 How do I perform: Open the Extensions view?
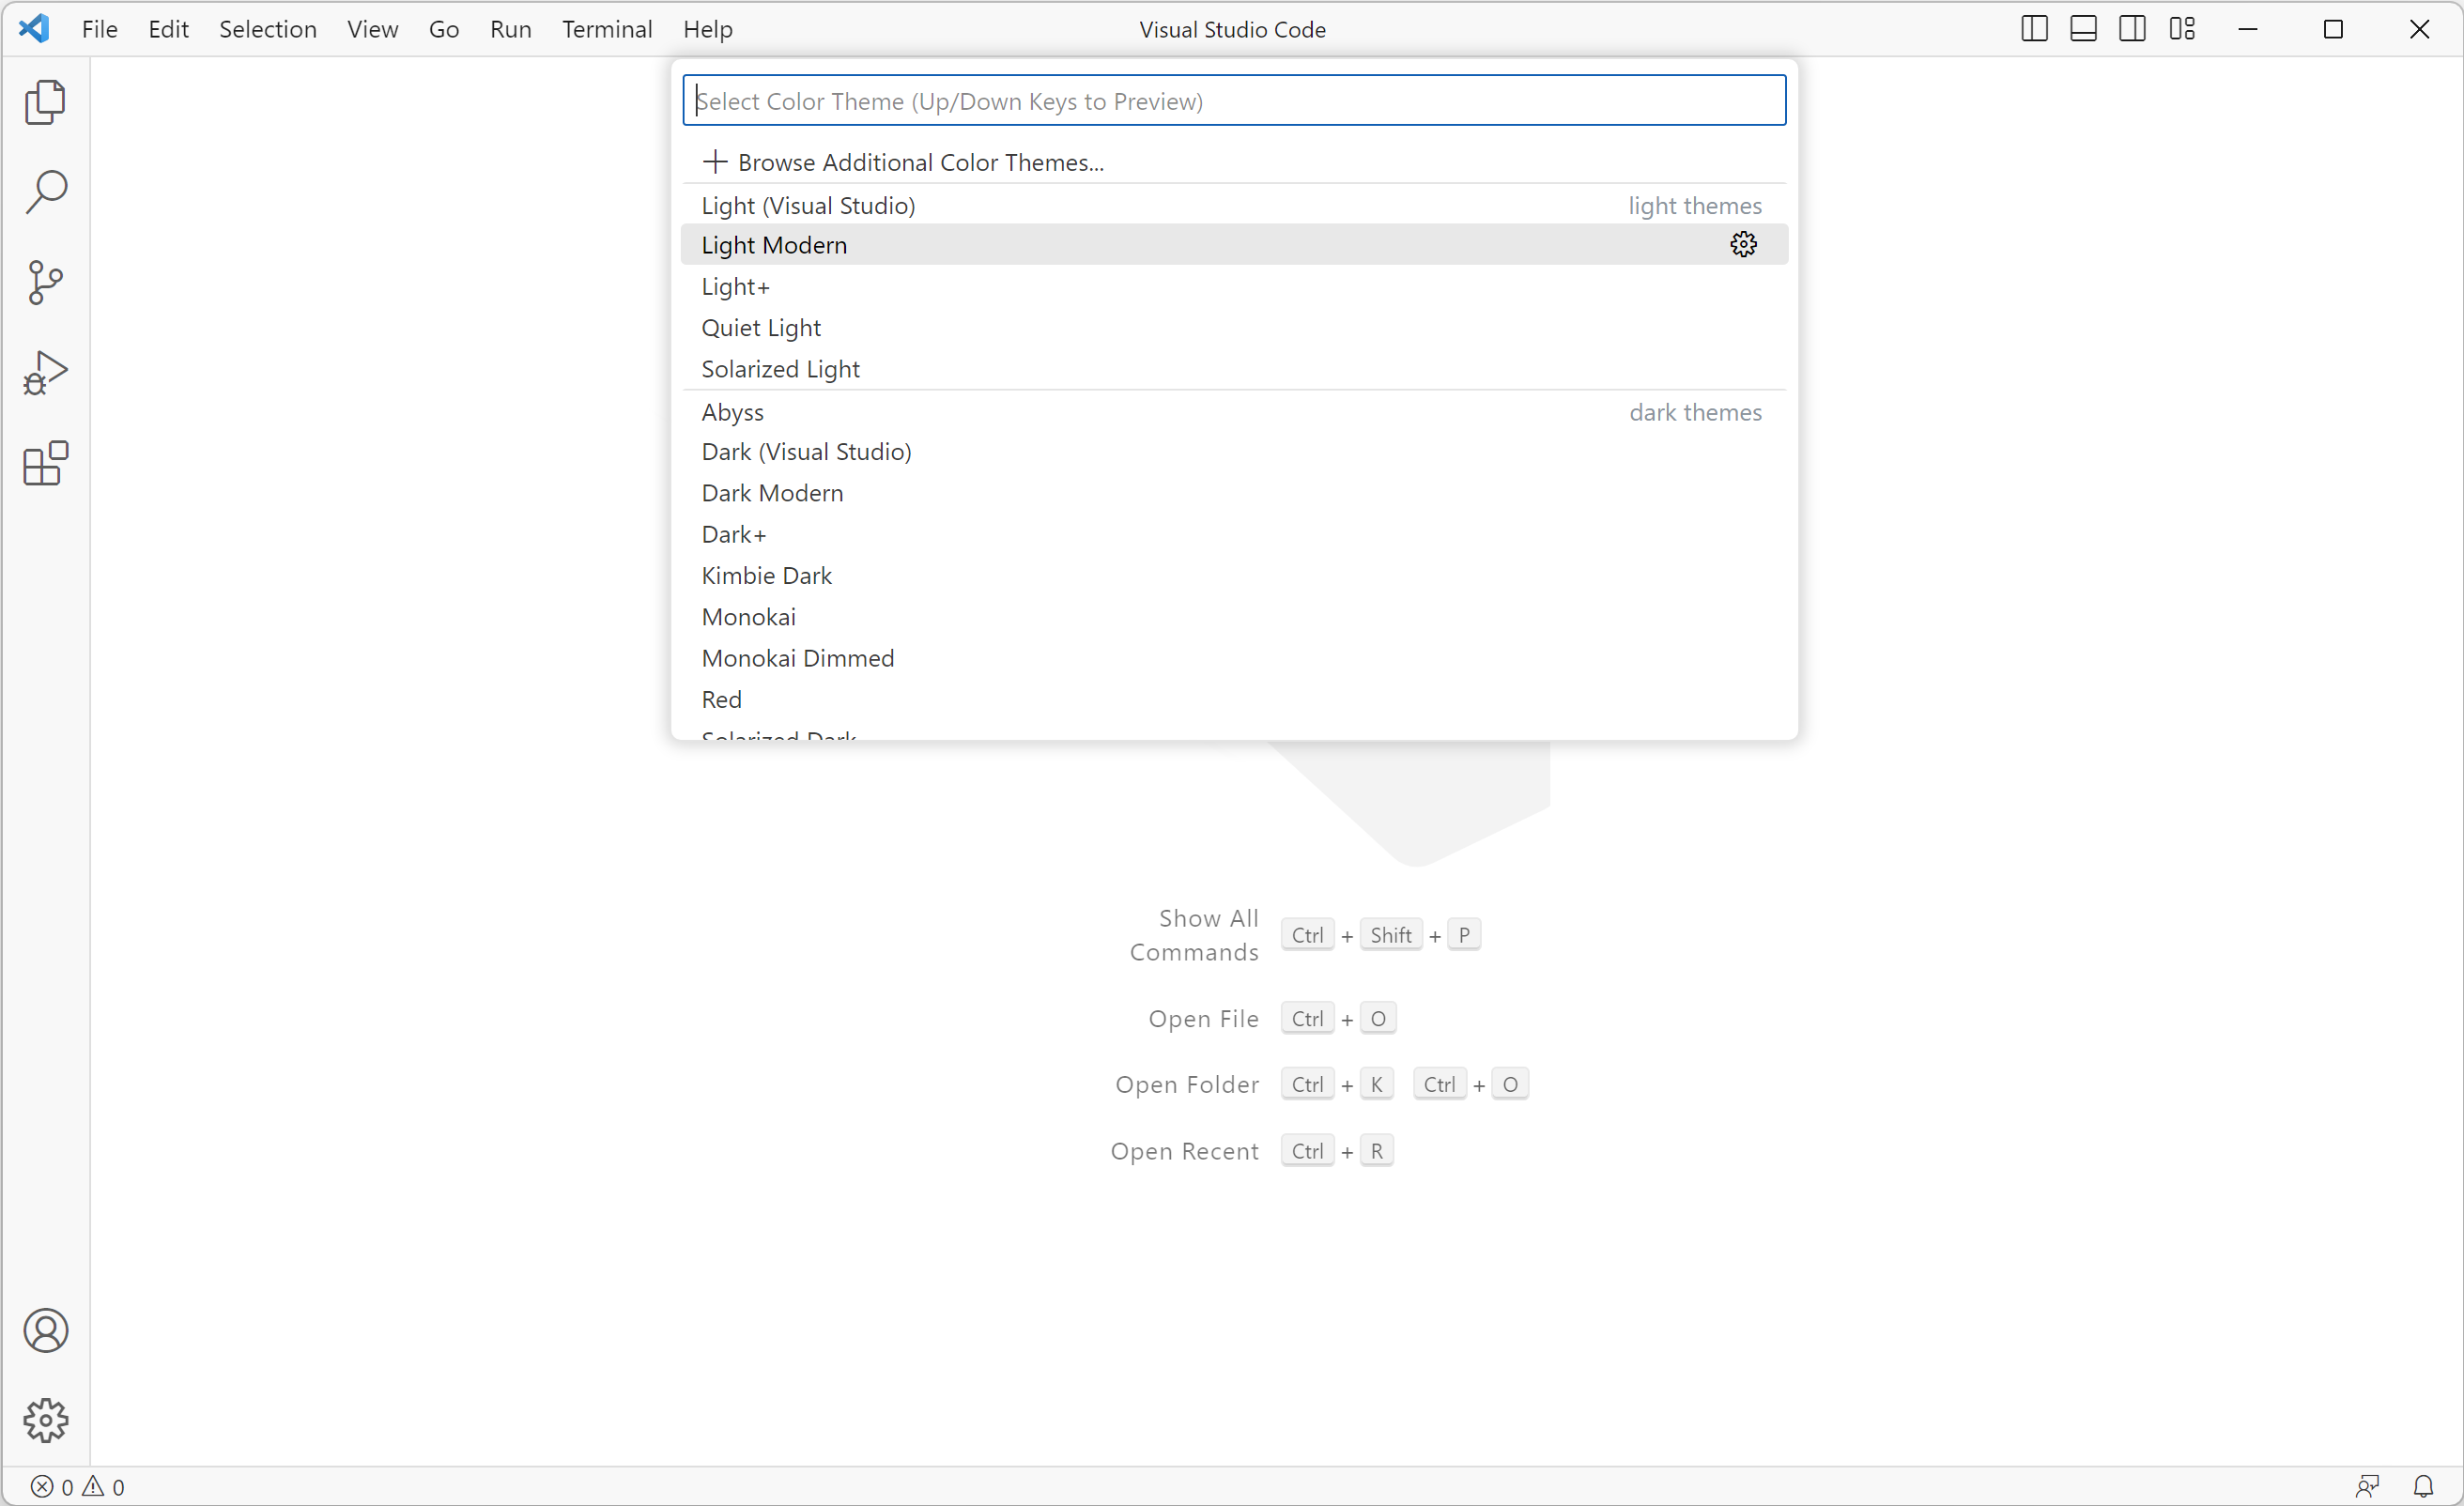pyautogui.click(x=45, y=463)
